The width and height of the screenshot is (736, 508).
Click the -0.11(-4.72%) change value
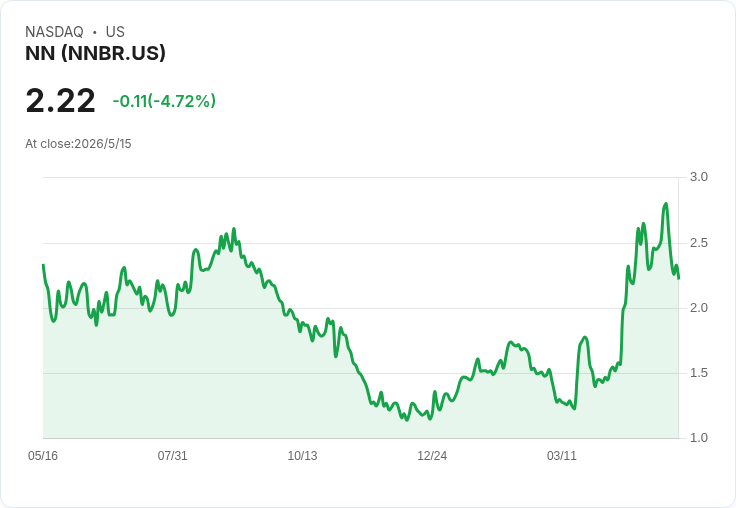pos(164,101)
